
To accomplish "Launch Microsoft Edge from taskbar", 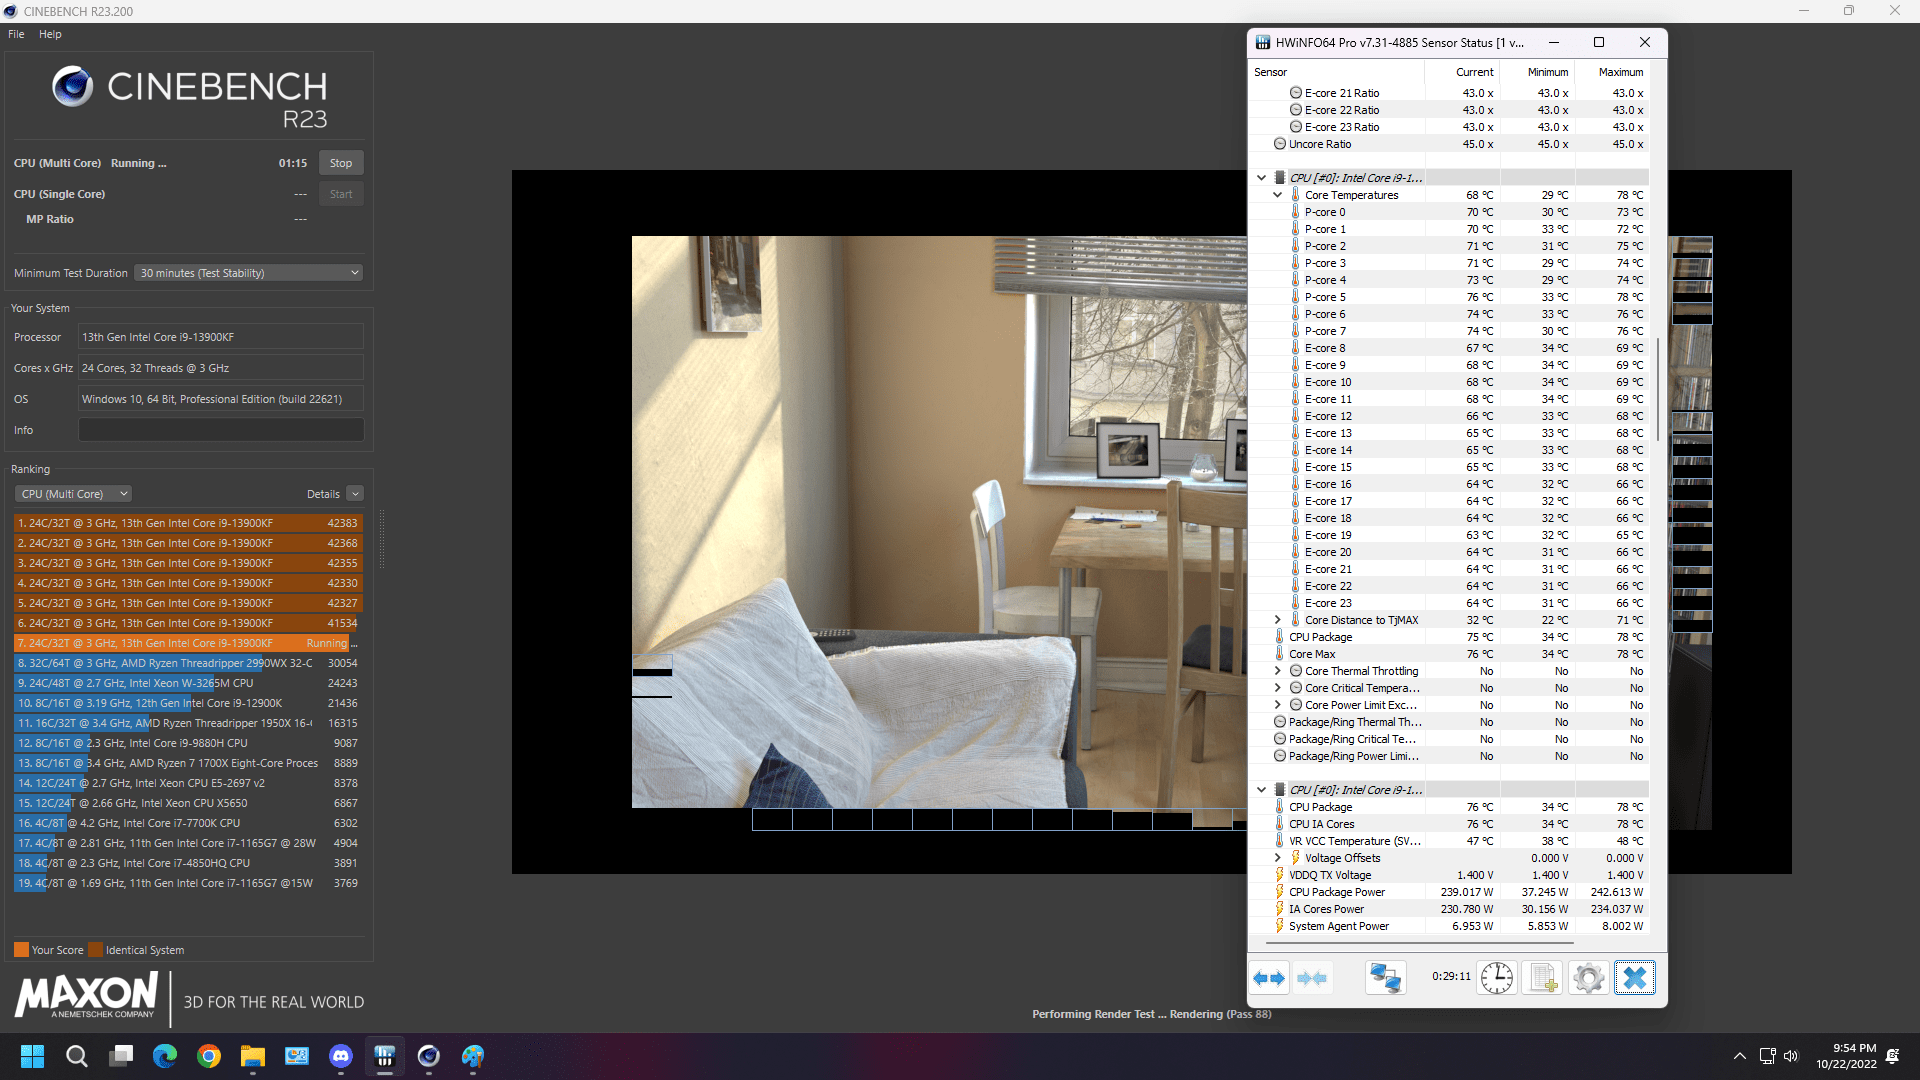I will coord(165,1056).
